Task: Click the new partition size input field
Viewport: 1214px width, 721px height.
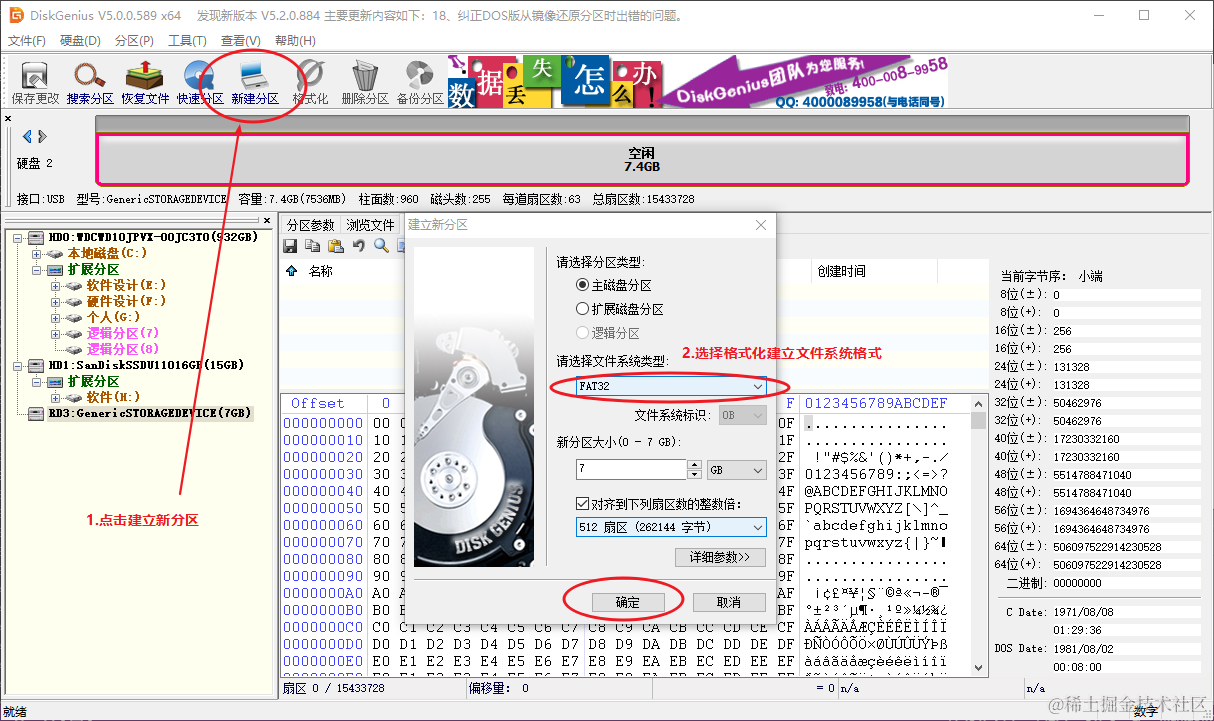Action: (x=631, y=470)
